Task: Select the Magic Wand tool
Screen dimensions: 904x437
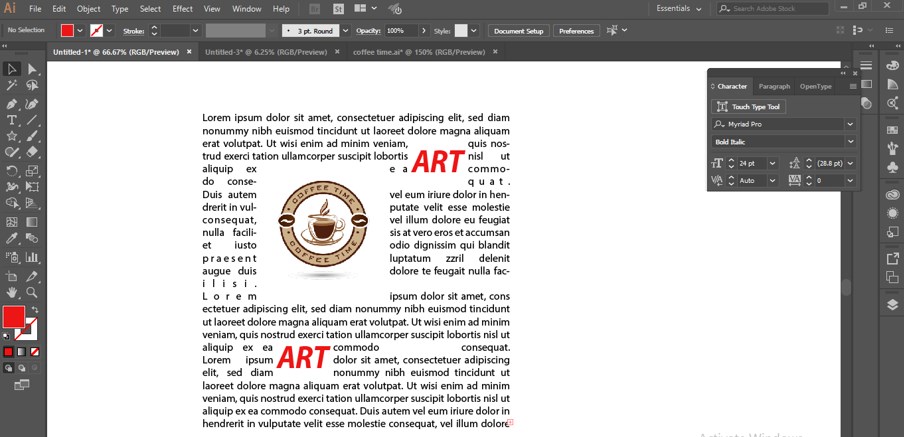Action: [12, 86]
